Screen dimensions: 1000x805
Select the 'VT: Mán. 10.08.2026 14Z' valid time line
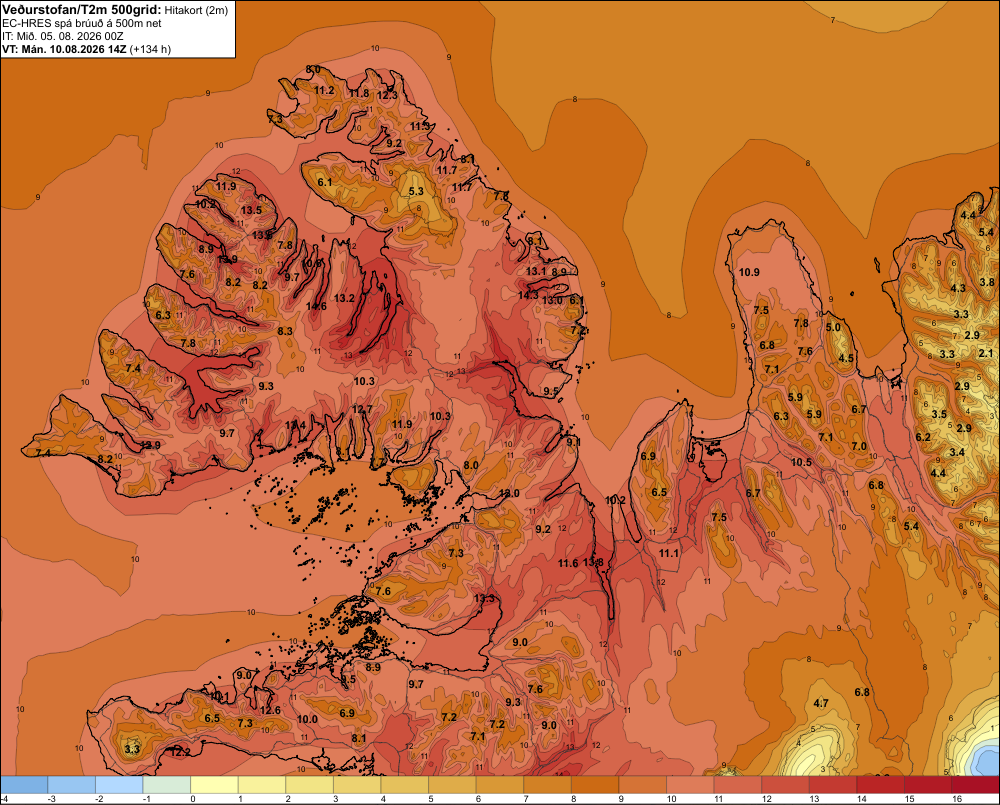[64, 49]
